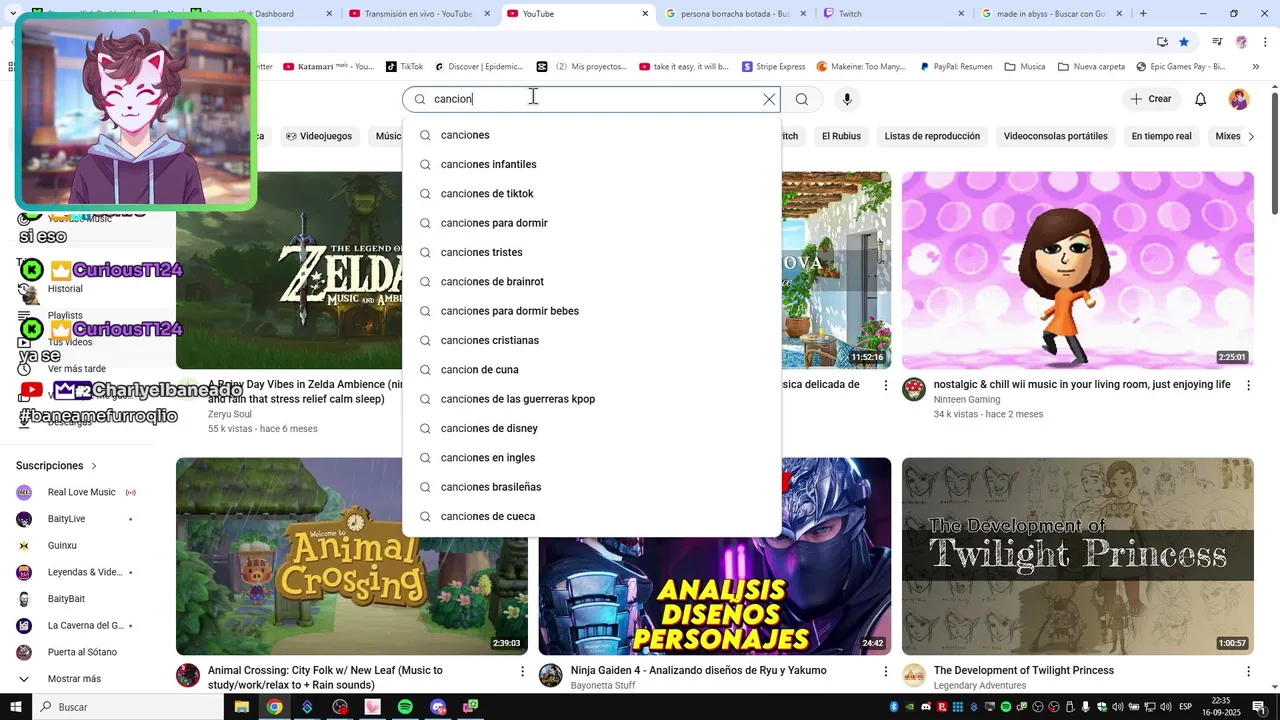Screen dimensions: 1280x720
Task: Select the suggestion "canciones en ingles"
Action: pos(591,458)
